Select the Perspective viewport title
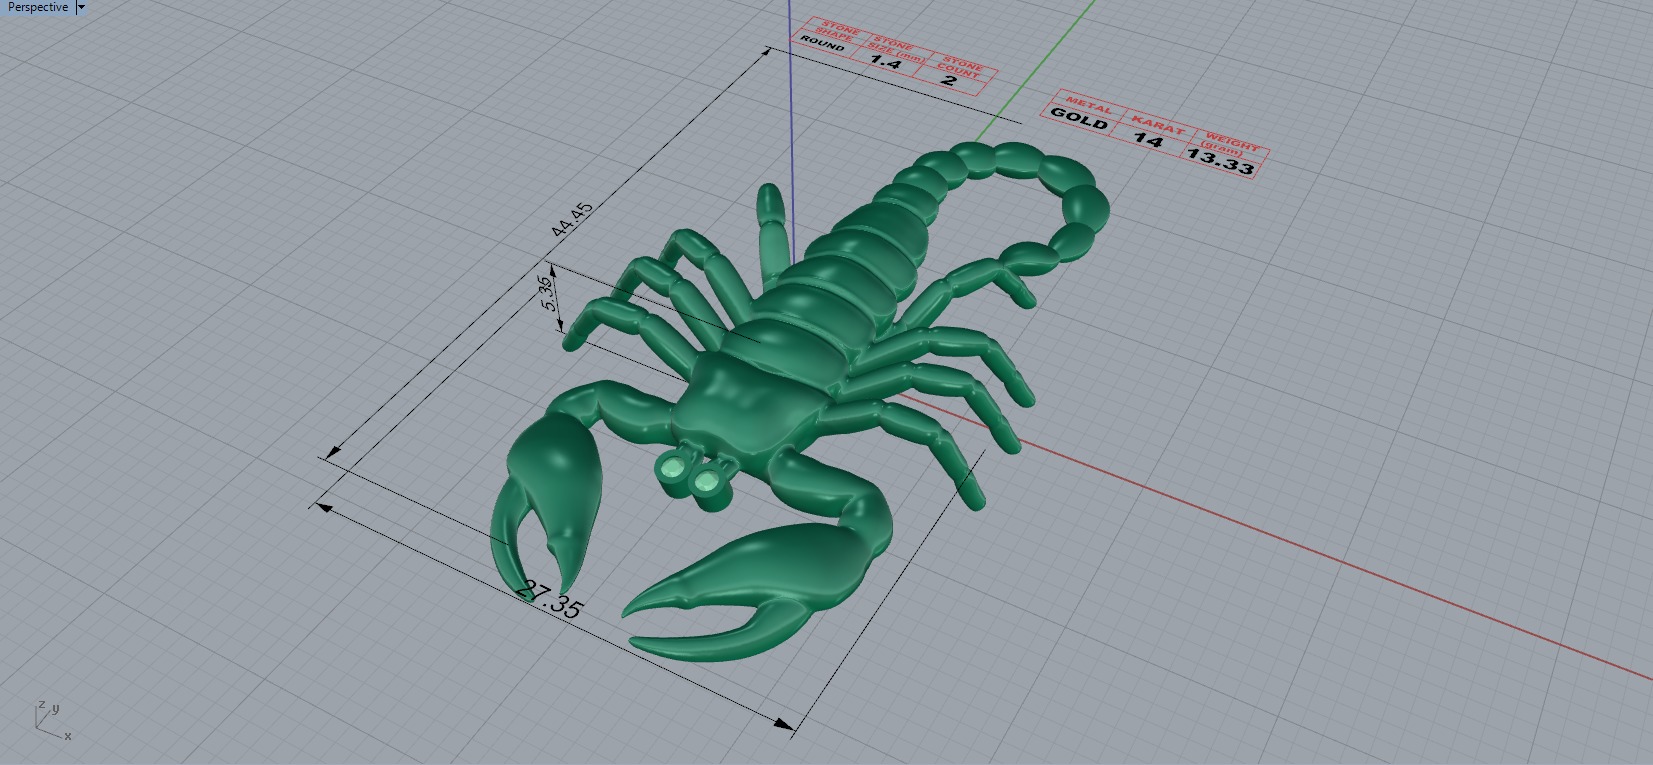The image size is (1653, 765). click(x=38, y=7)
